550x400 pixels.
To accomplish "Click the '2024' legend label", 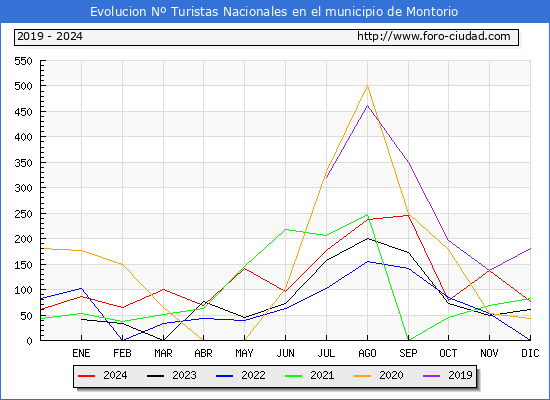I will click(115, 375).
